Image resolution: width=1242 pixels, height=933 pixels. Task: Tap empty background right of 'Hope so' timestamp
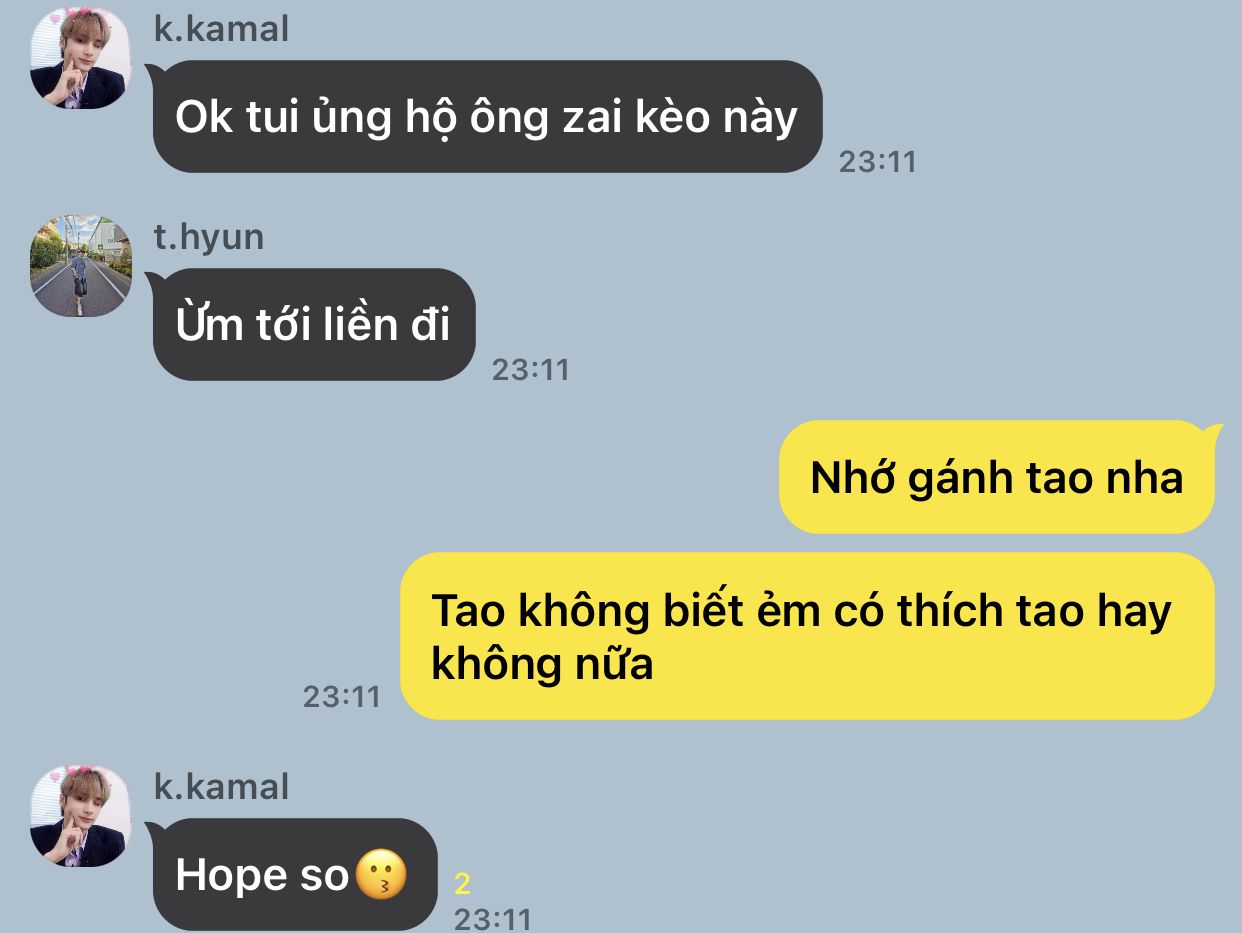(x=880, y=870)
